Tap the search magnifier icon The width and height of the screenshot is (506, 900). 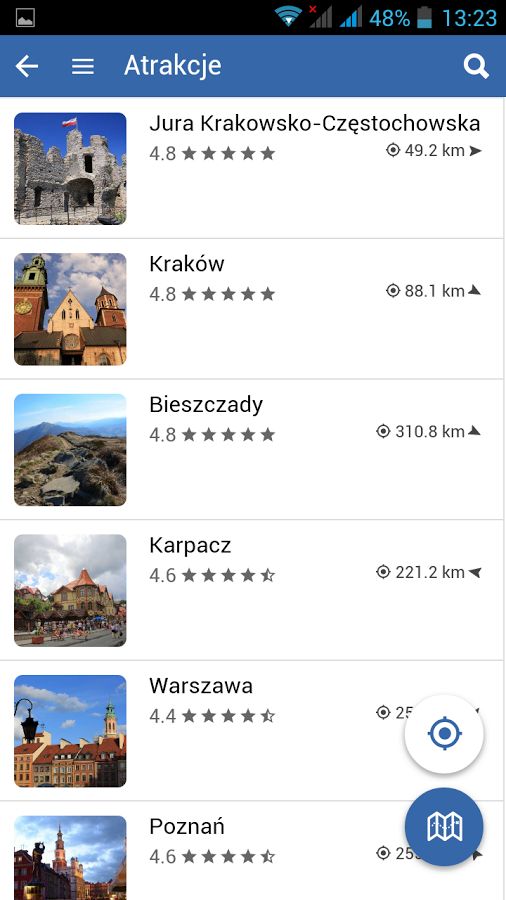coord(476,67)
